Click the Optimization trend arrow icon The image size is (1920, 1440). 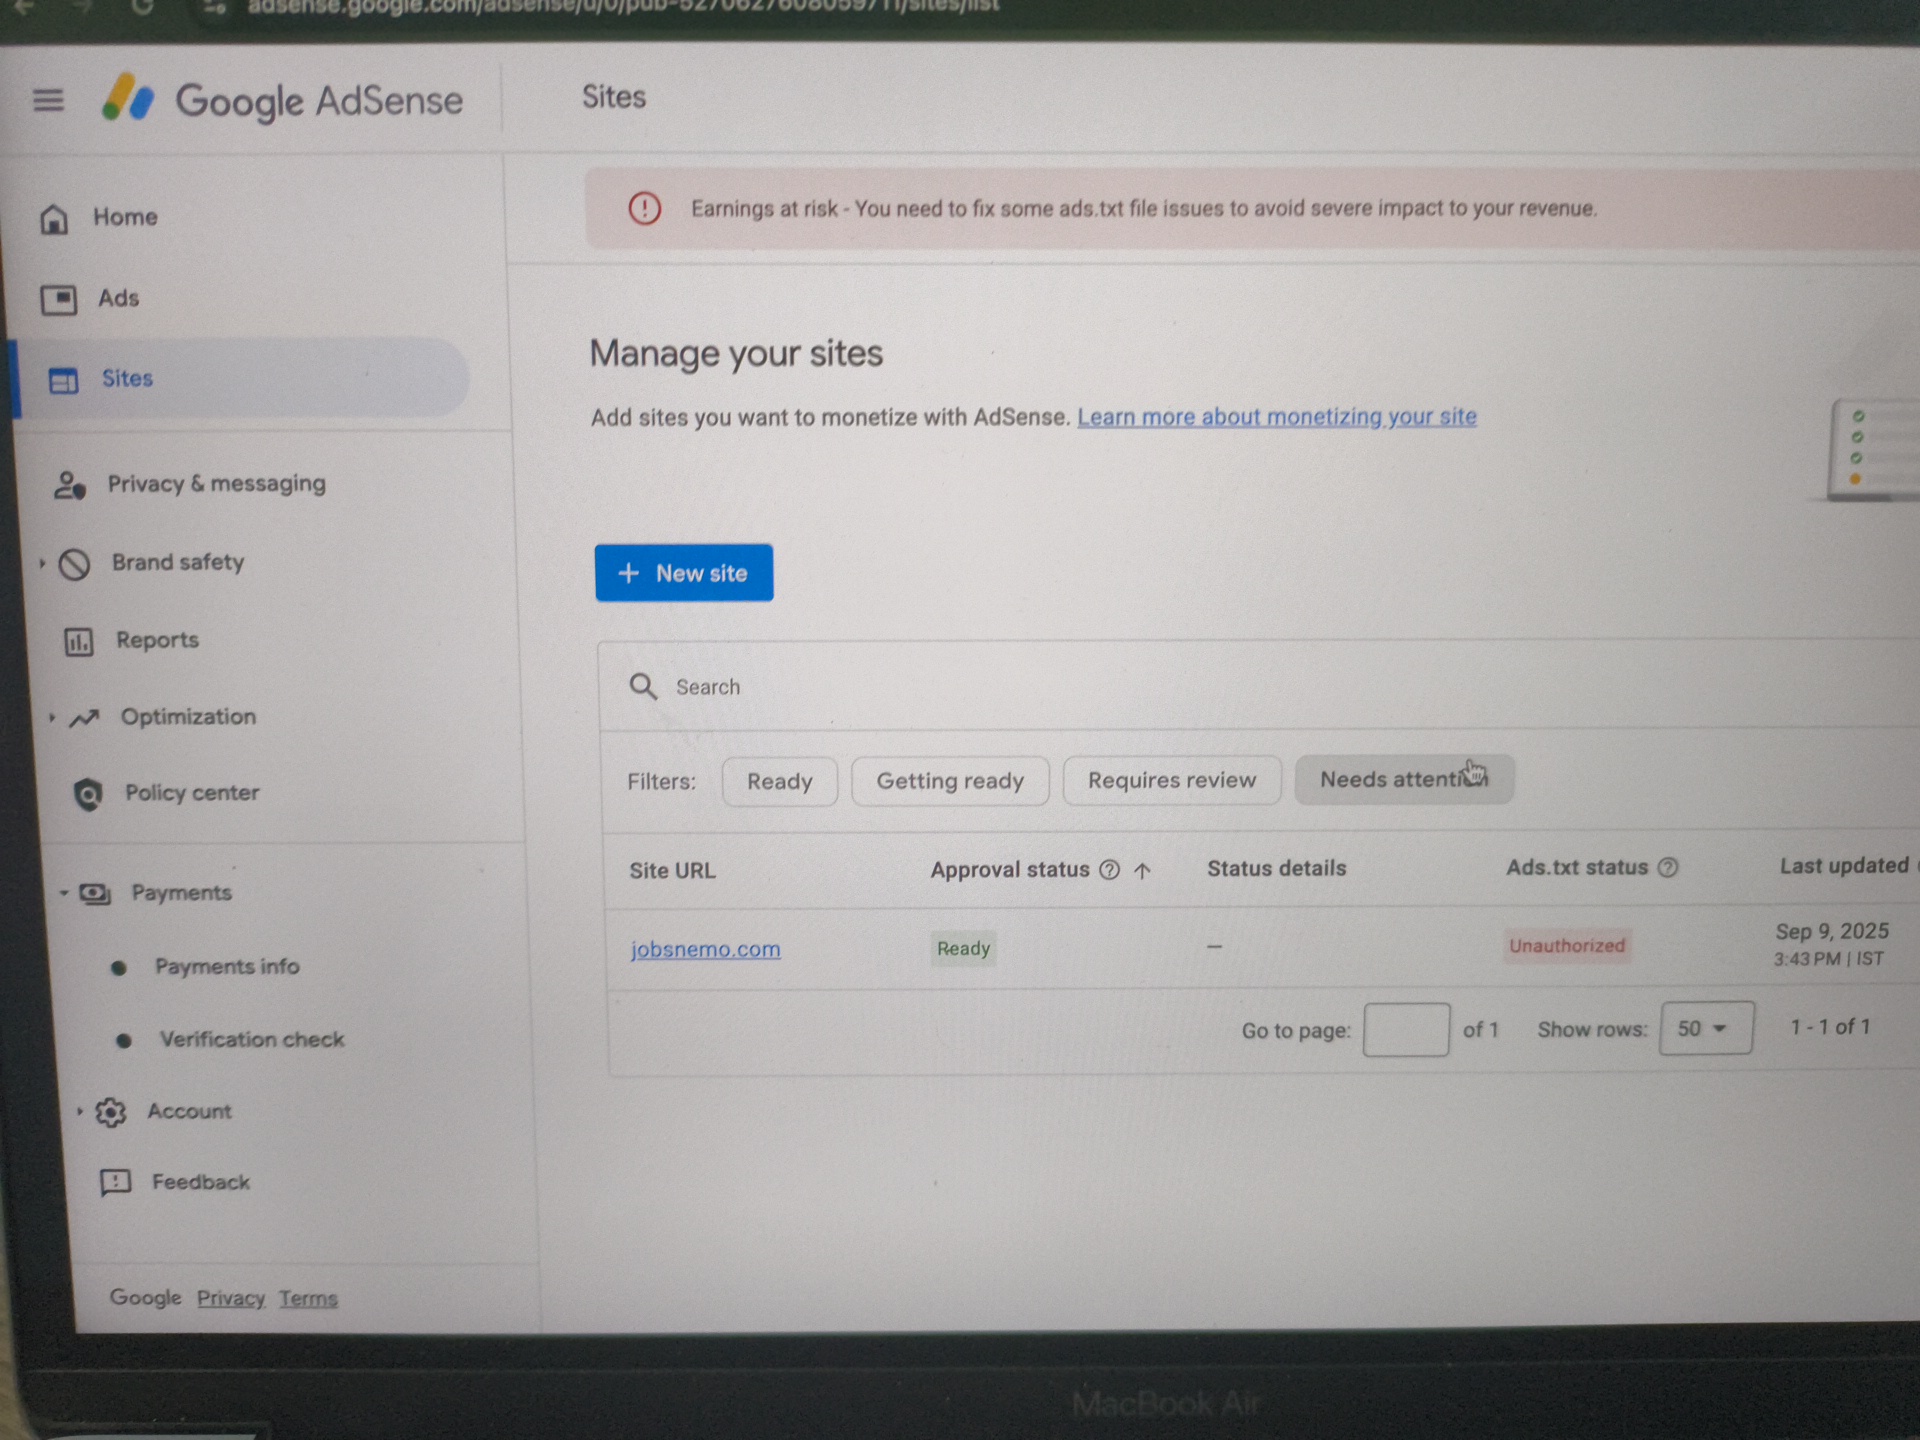pyautogui.click(x=85, y=718)
